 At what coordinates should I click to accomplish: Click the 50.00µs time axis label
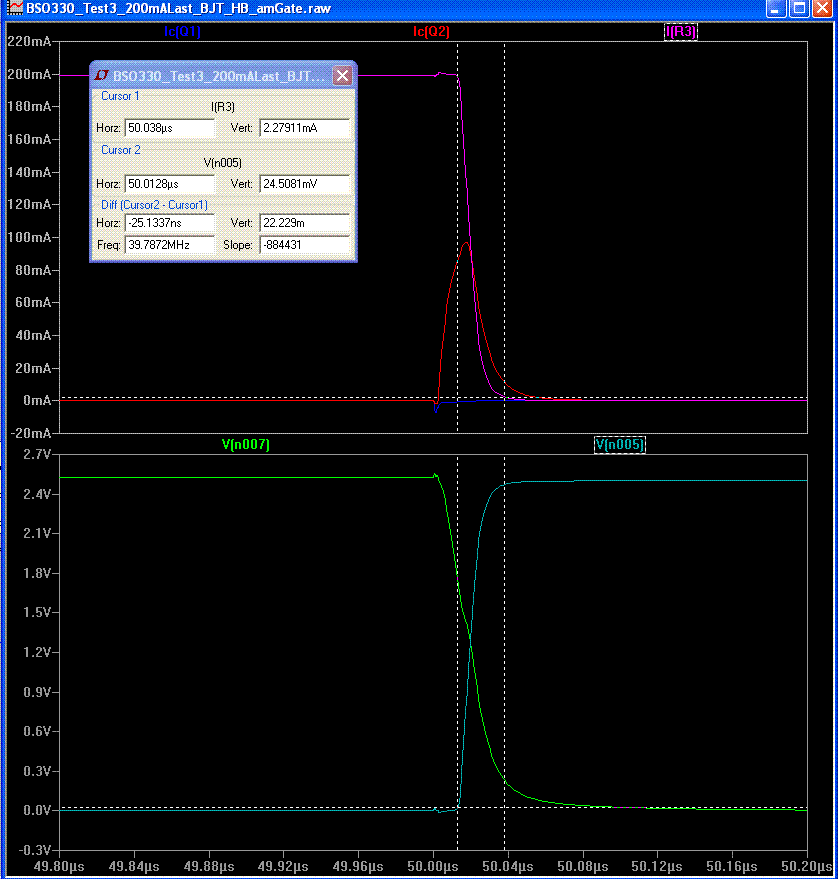433,866
